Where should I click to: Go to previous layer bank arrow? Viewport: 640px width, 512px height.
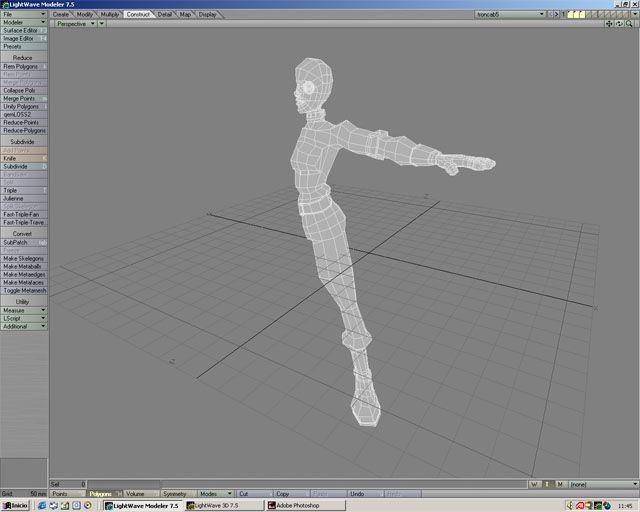[550, 14]
